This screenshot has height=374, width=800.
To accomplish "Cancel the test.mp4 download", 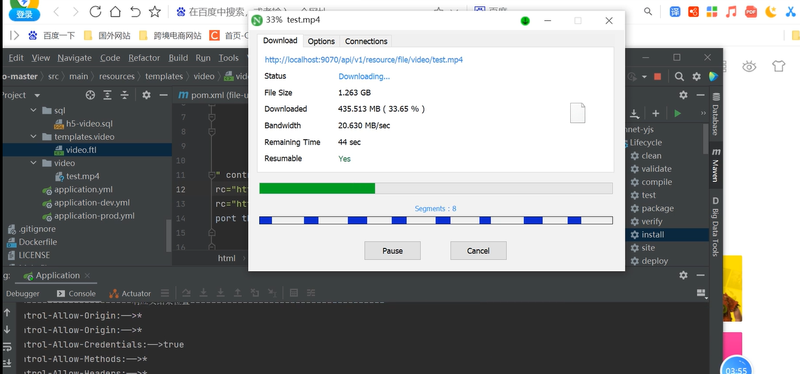I will 478,251.
